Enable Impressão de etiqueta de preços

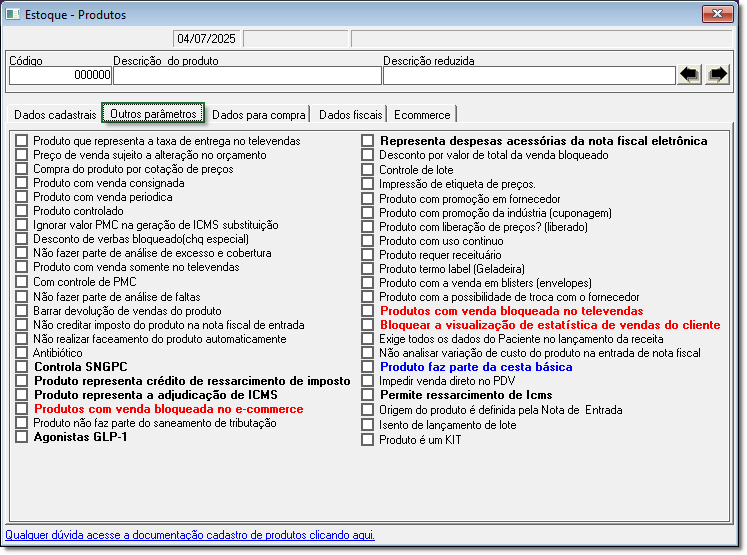367,183
